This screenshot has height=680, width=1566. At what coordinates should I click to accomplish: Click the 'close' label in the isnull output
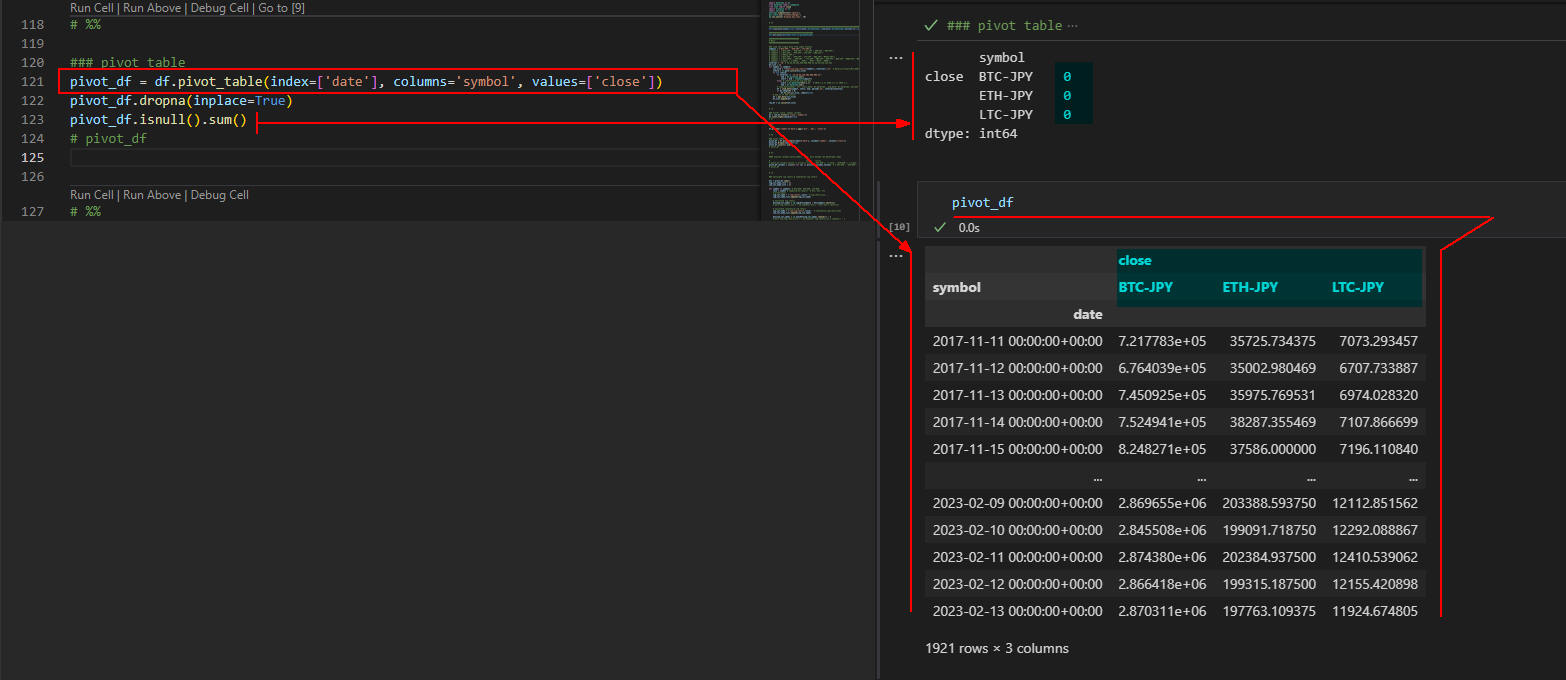tap(944, 76)
